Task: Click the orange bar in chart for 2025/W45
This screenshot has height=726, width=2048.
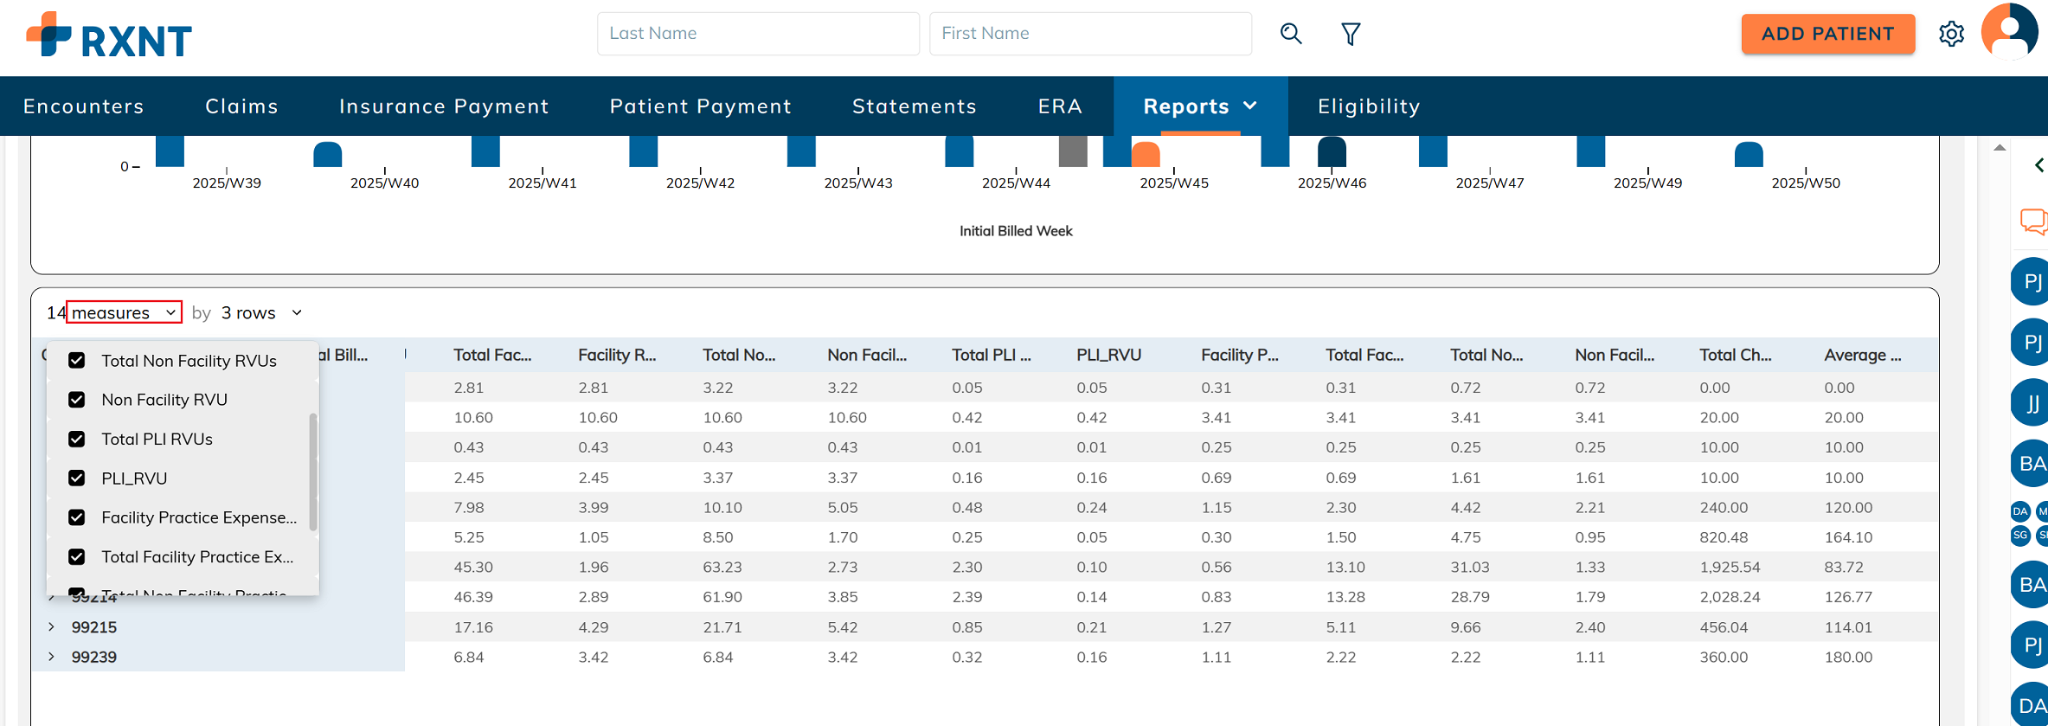Action: 1145,155
